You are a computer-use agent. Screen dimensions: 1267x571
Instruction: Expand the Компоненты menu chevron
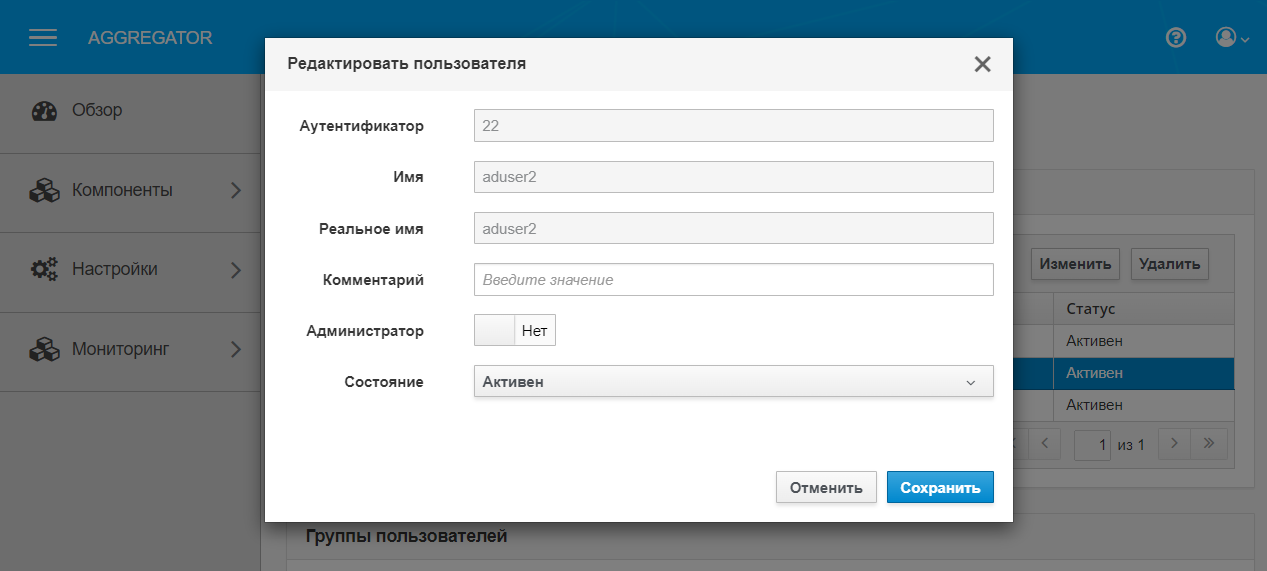236,190
